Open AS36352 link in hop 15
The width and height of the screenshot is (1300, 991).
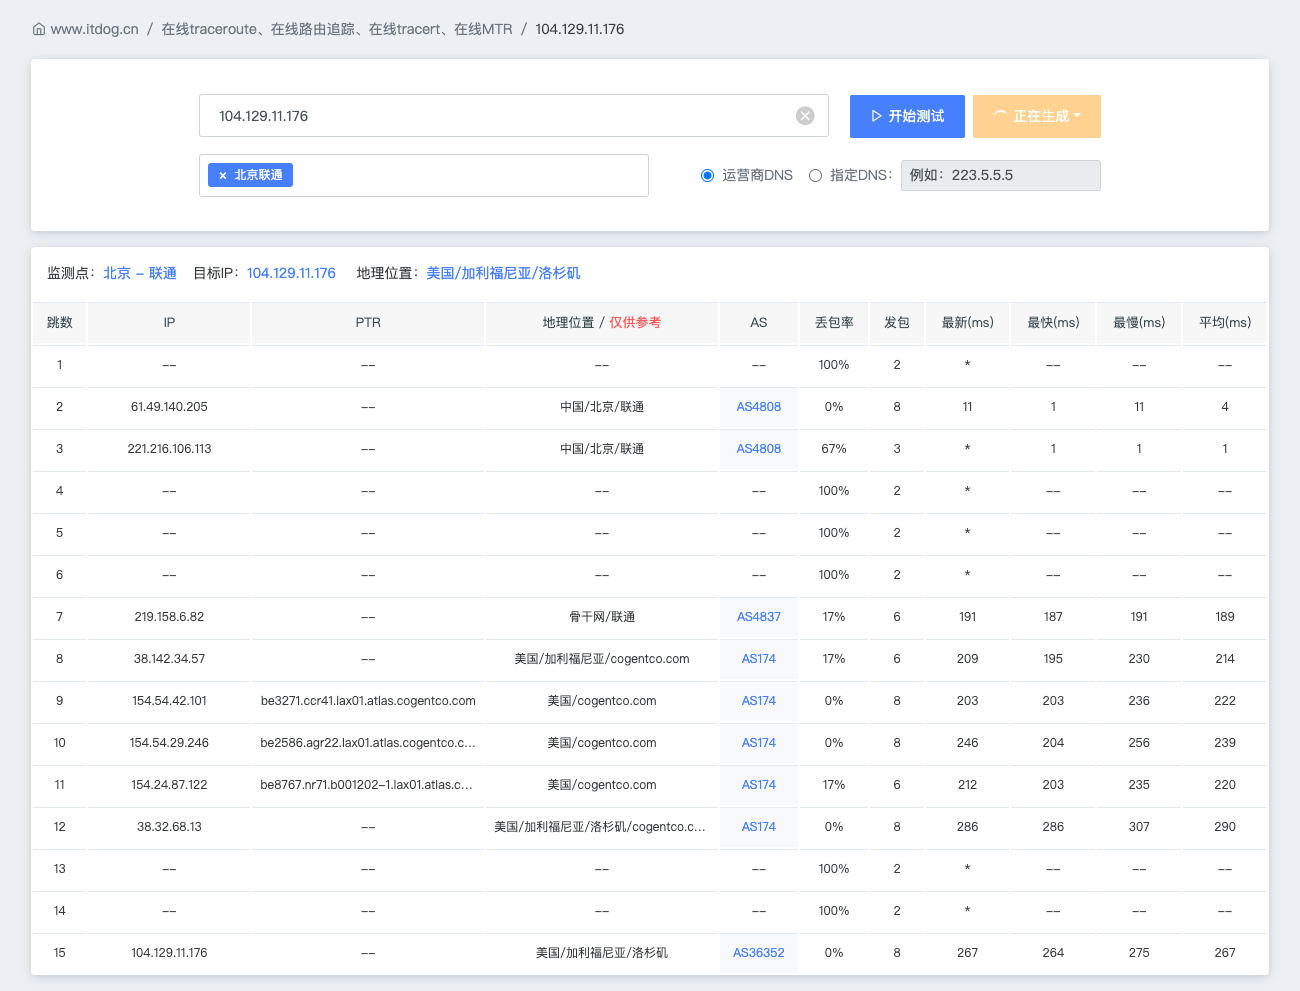[759, 953]
